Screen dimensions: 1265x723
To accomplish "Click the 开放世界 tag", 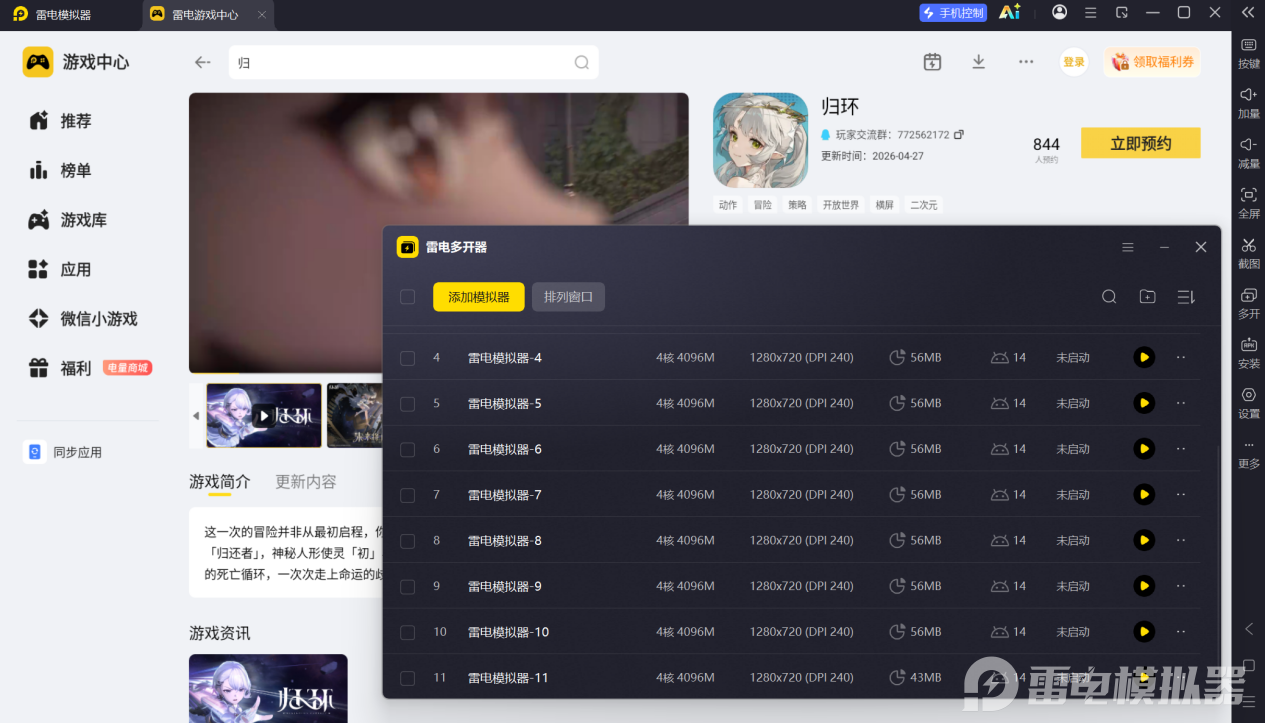I will [841, 205].
